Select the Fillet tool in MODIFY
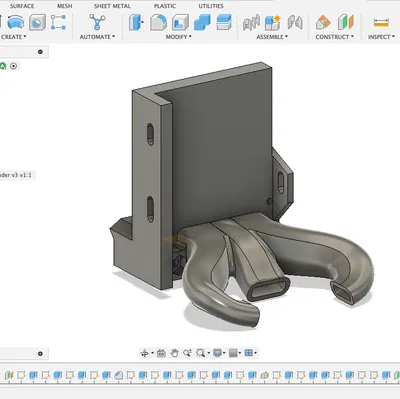Viewport: 400px width, 399px height. tap(158, 22)
